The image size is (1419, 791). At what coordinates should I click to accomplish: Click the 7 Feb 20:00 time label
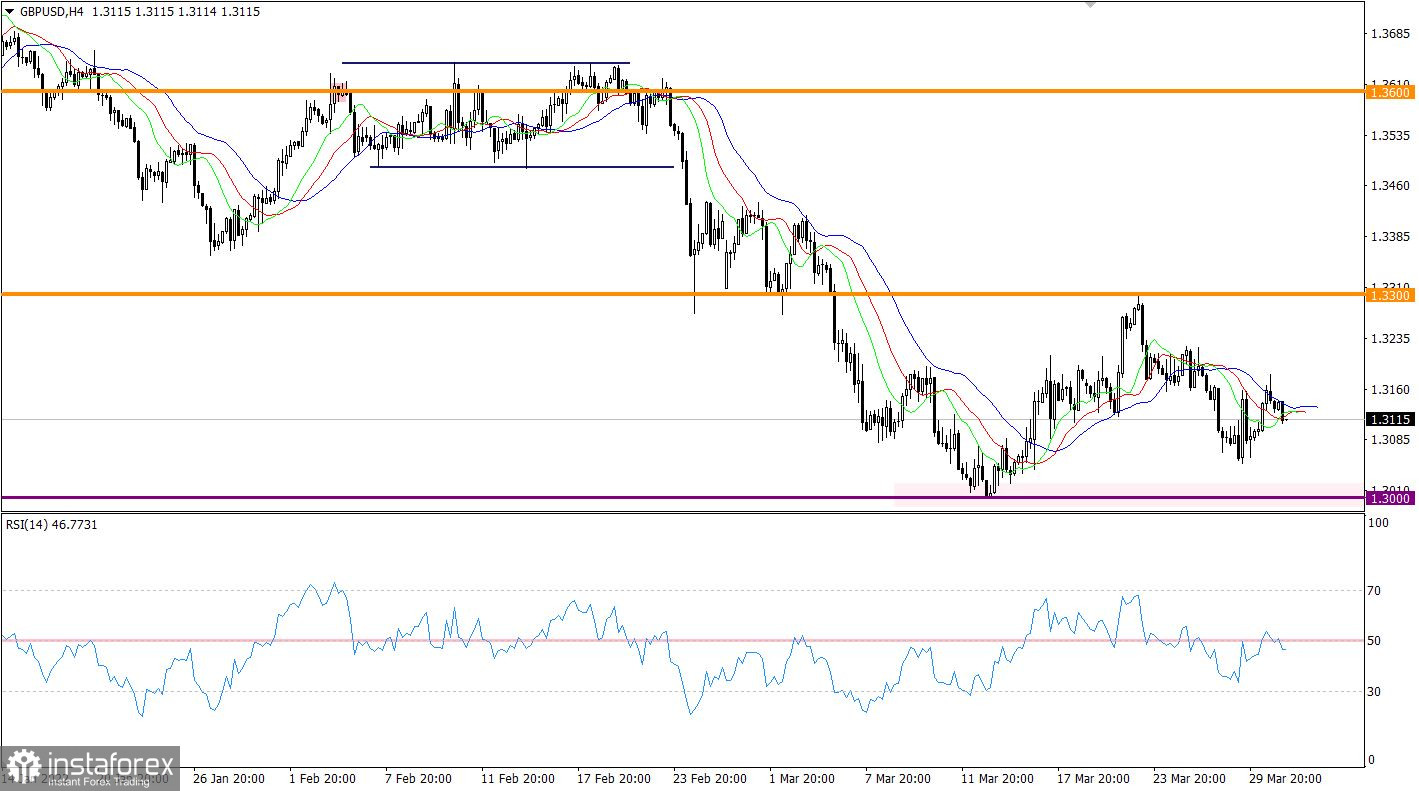pyautogui.click(x=419, y=778)
